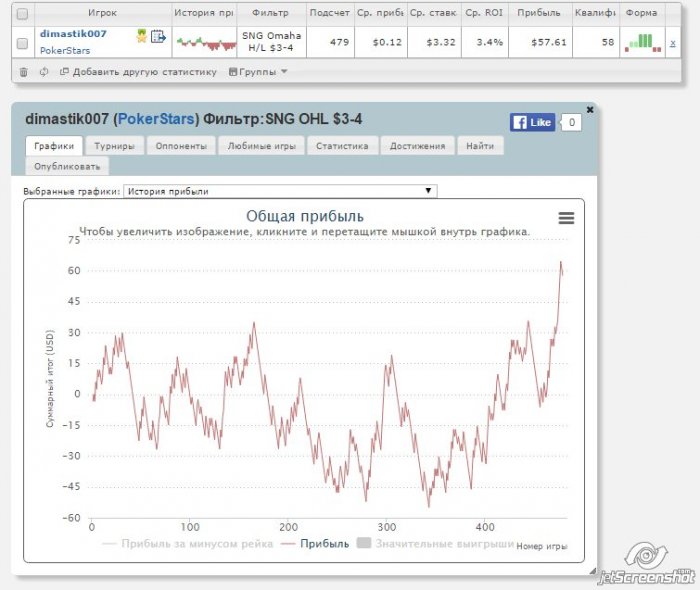
Task: Click the 58 value in Квалиф. column
Action: point(608,42)
